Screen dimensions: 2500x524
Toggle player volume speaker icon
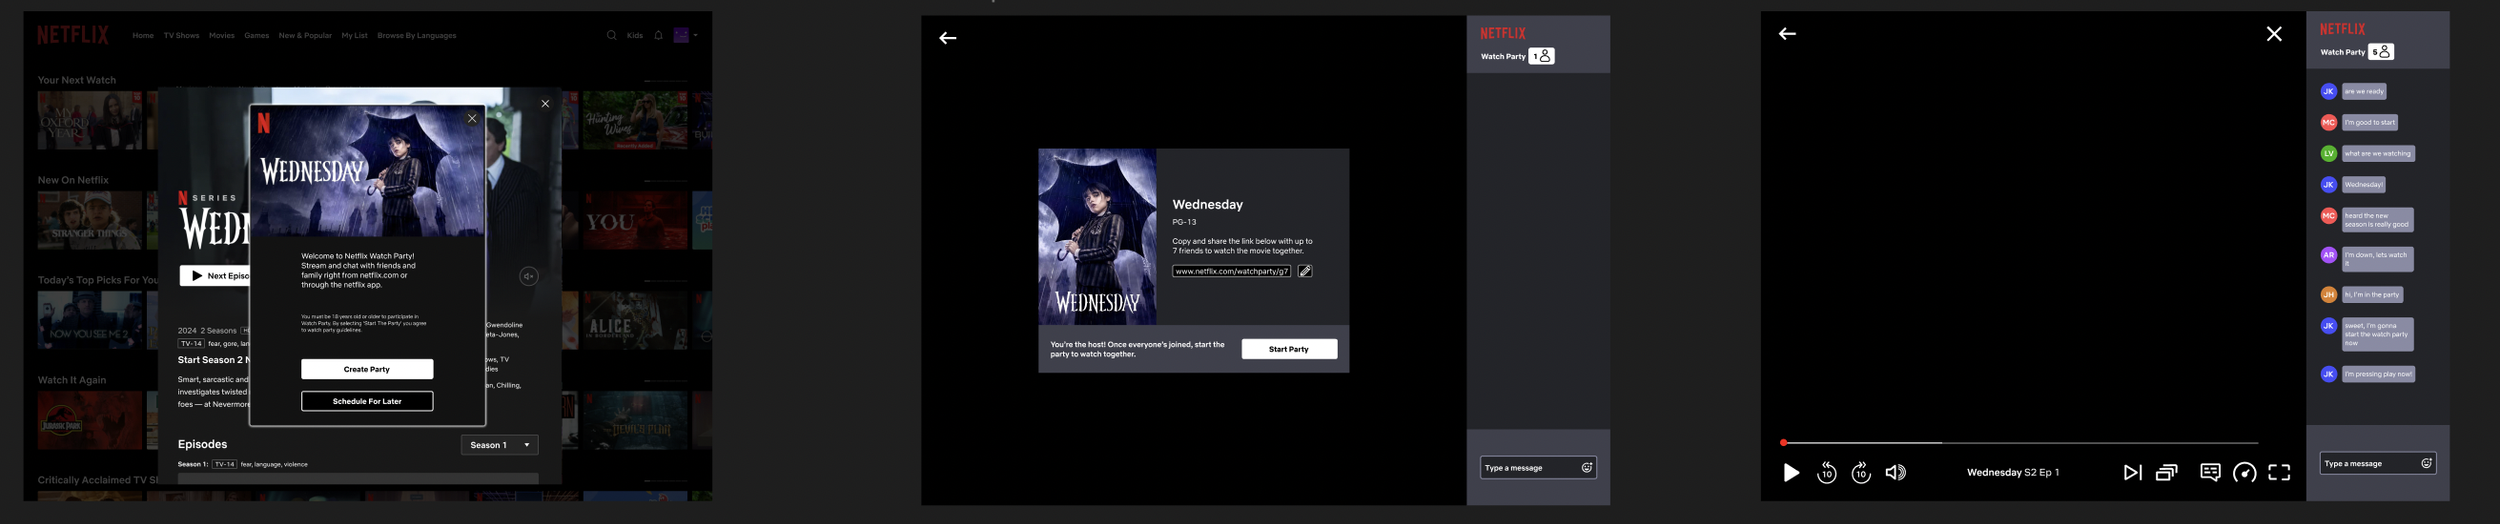click(x=1895, y=473)
